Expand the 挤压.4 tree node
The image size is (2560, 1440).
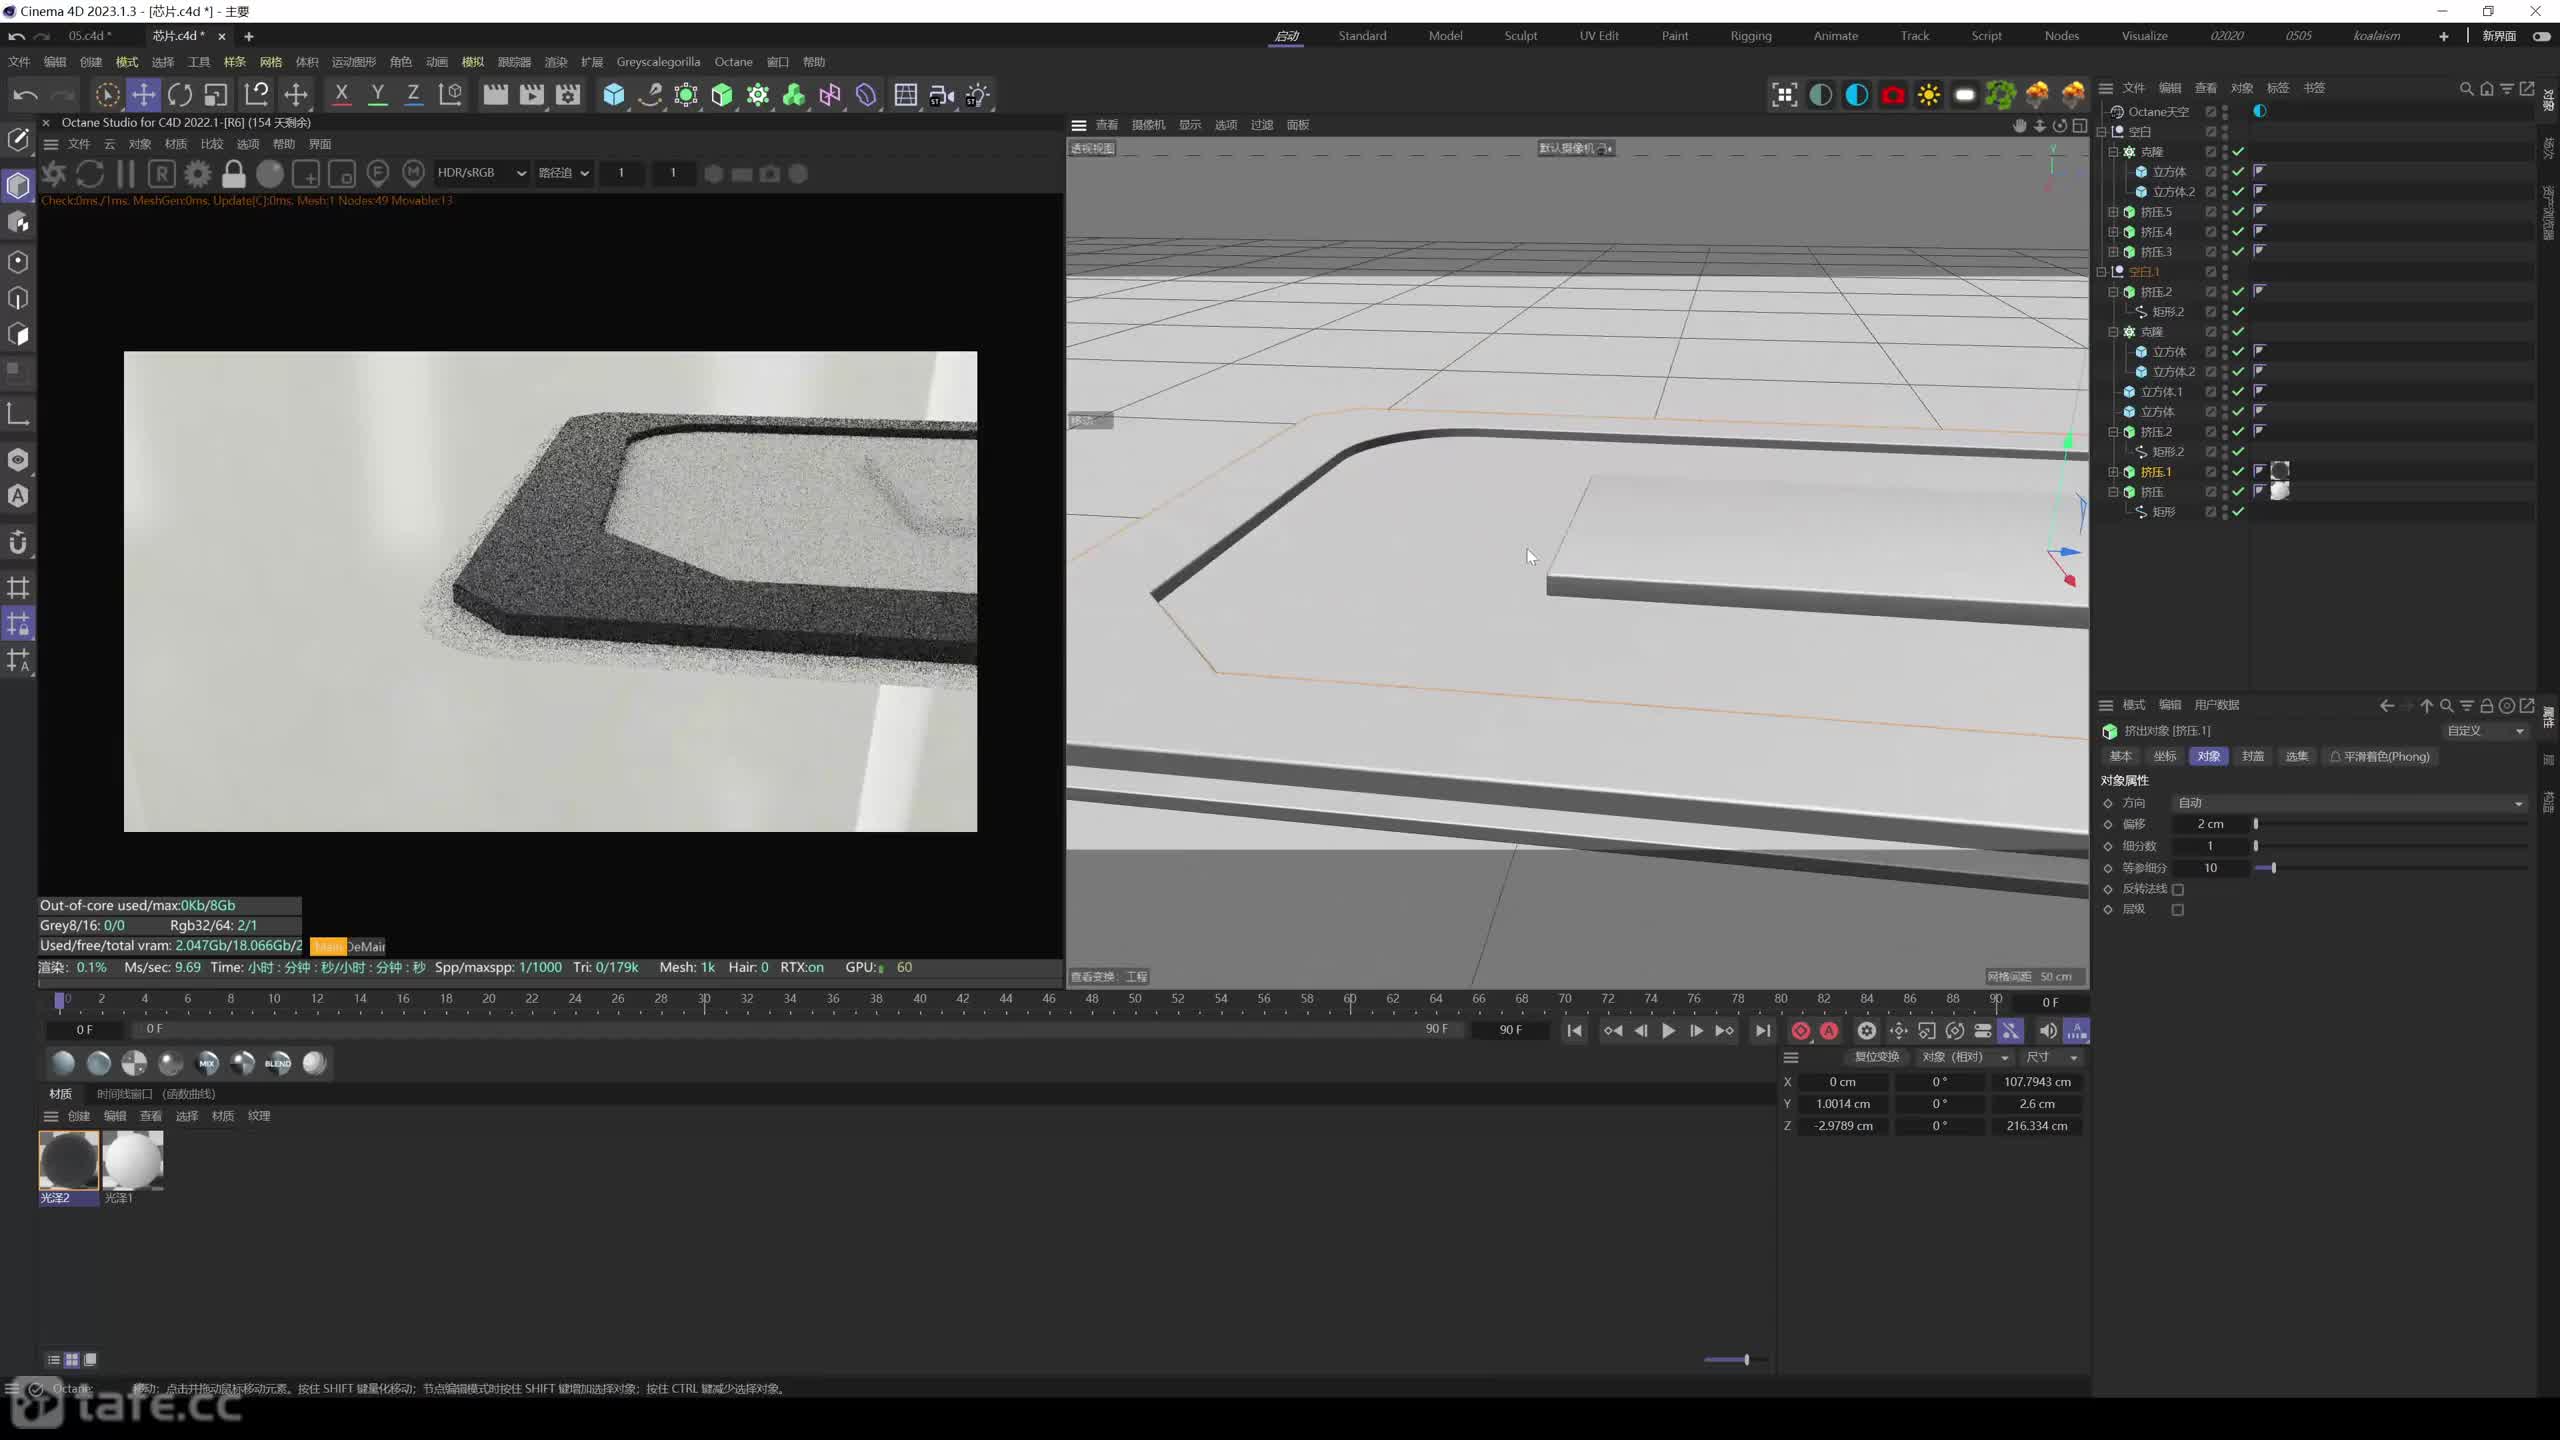coord(2113,232)
